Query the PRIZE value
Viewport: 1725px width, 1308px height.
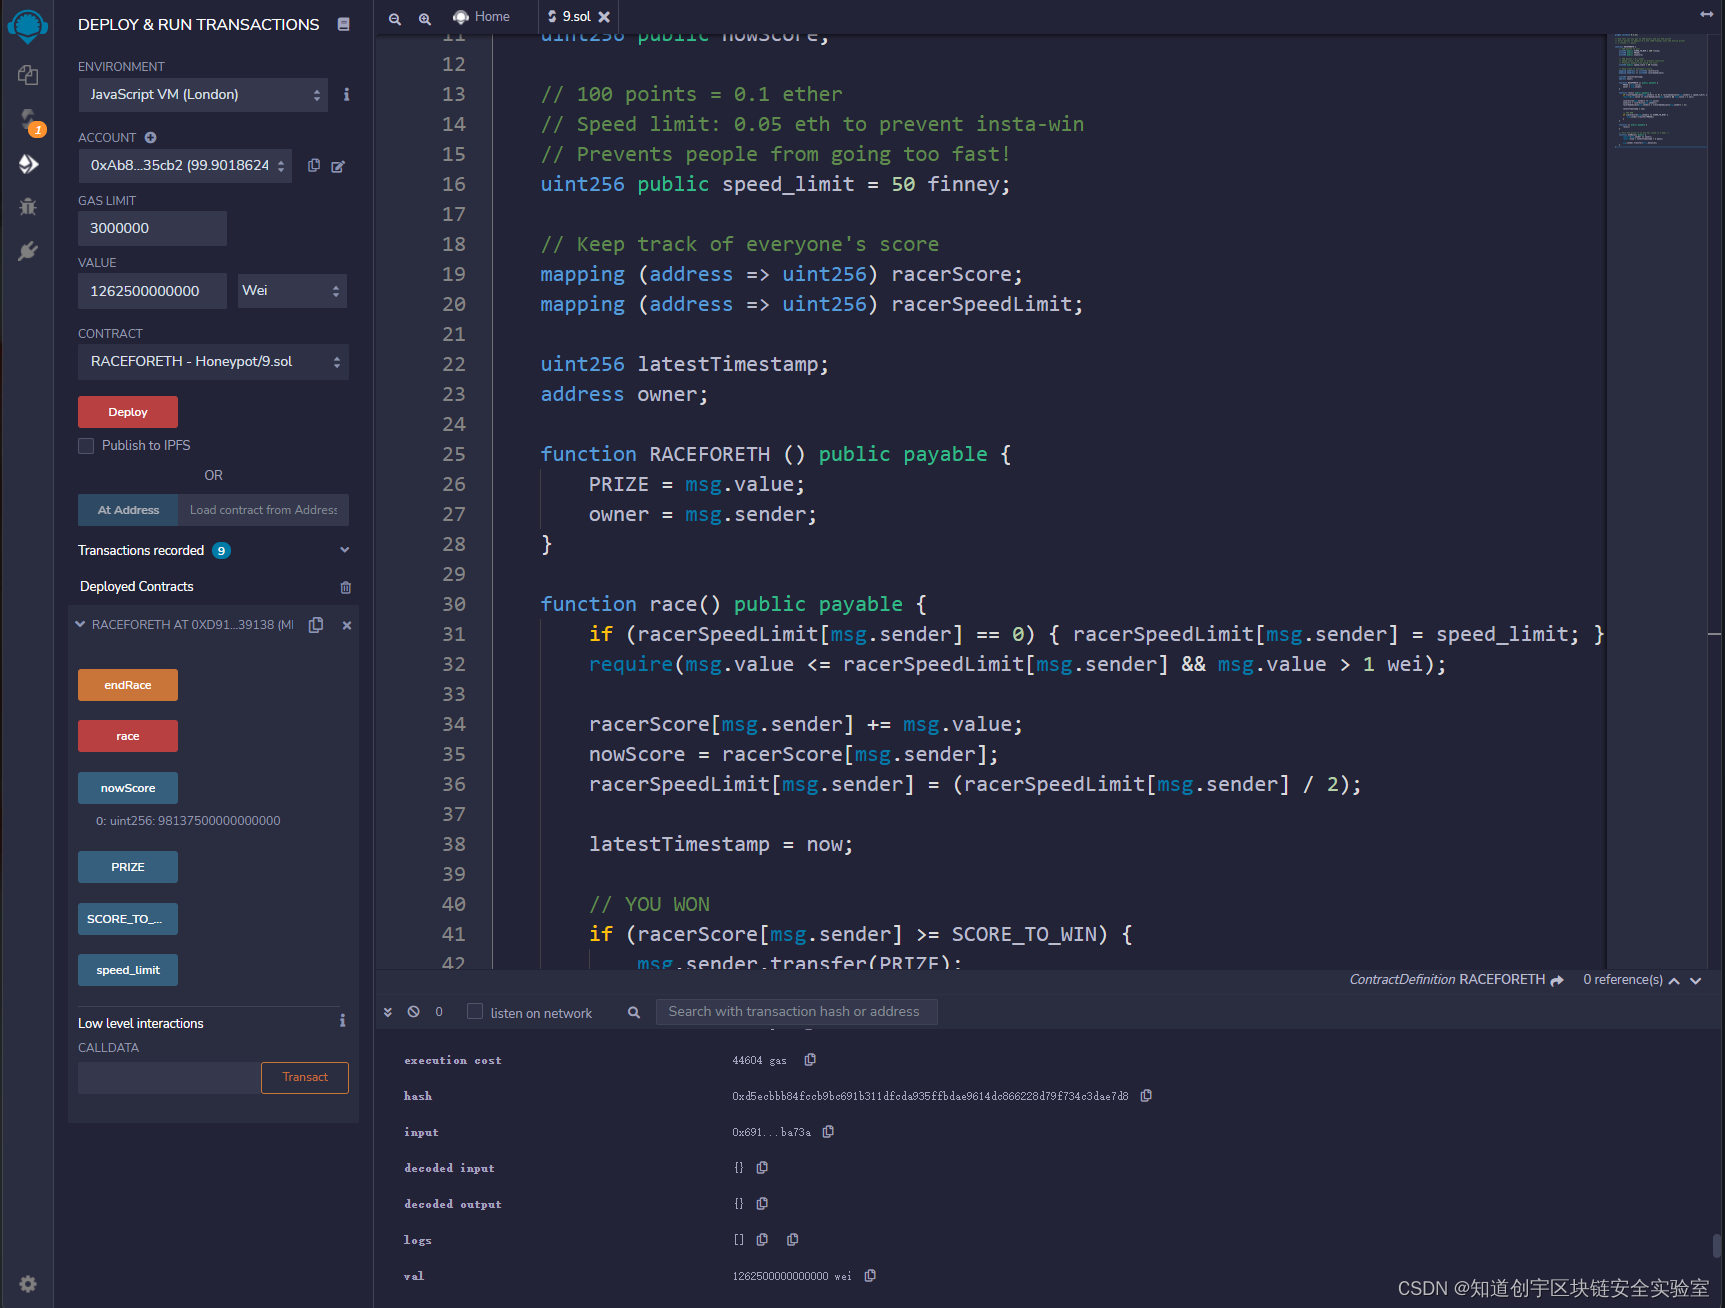pyautogui.click(x=128, y=867)
